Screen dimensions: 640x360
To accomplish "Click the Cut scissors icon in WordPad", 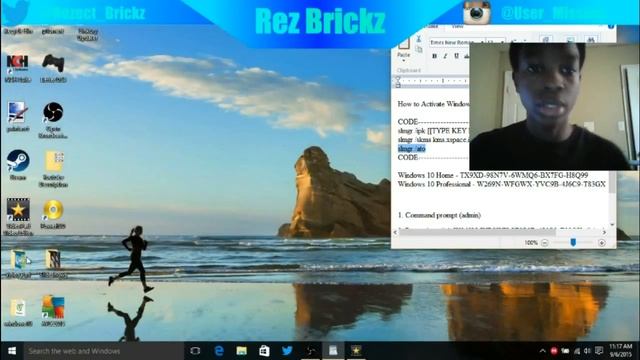I will 419,39.
